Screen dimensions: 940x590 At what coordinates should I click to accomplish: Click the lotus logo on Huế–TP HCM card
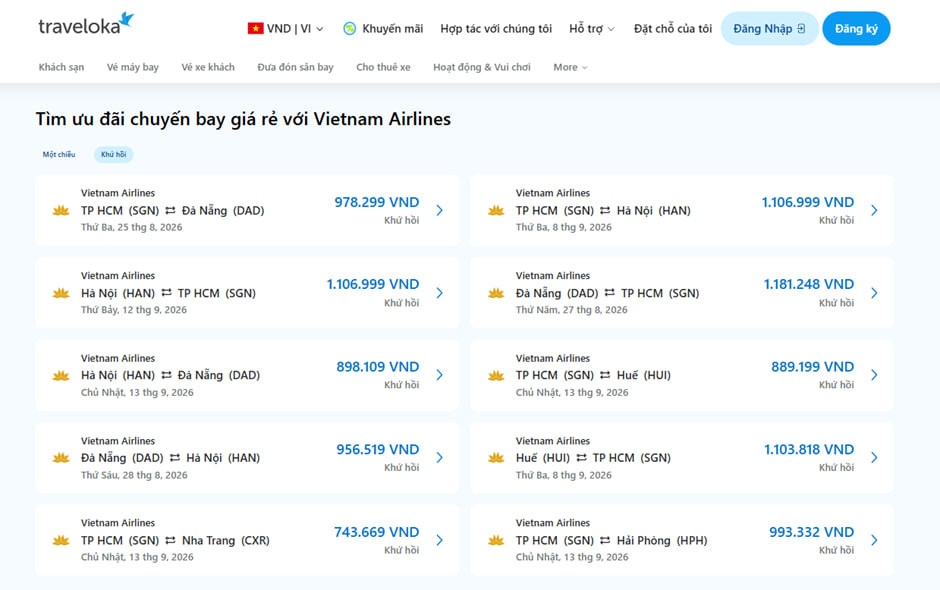click(x=496, y=458)
